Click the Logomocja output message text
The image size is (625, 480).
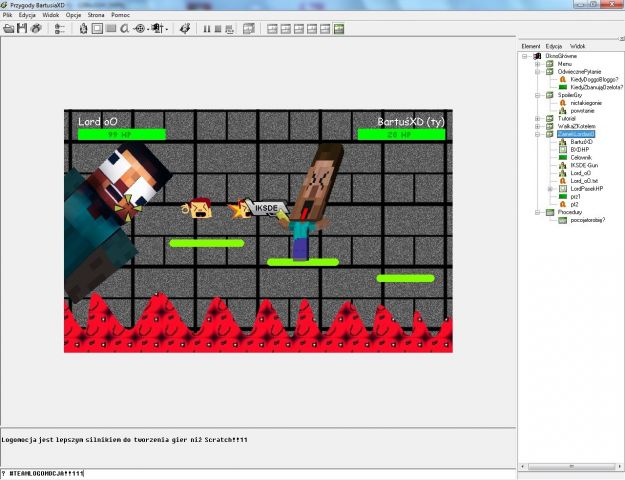(x=124, y=440)
